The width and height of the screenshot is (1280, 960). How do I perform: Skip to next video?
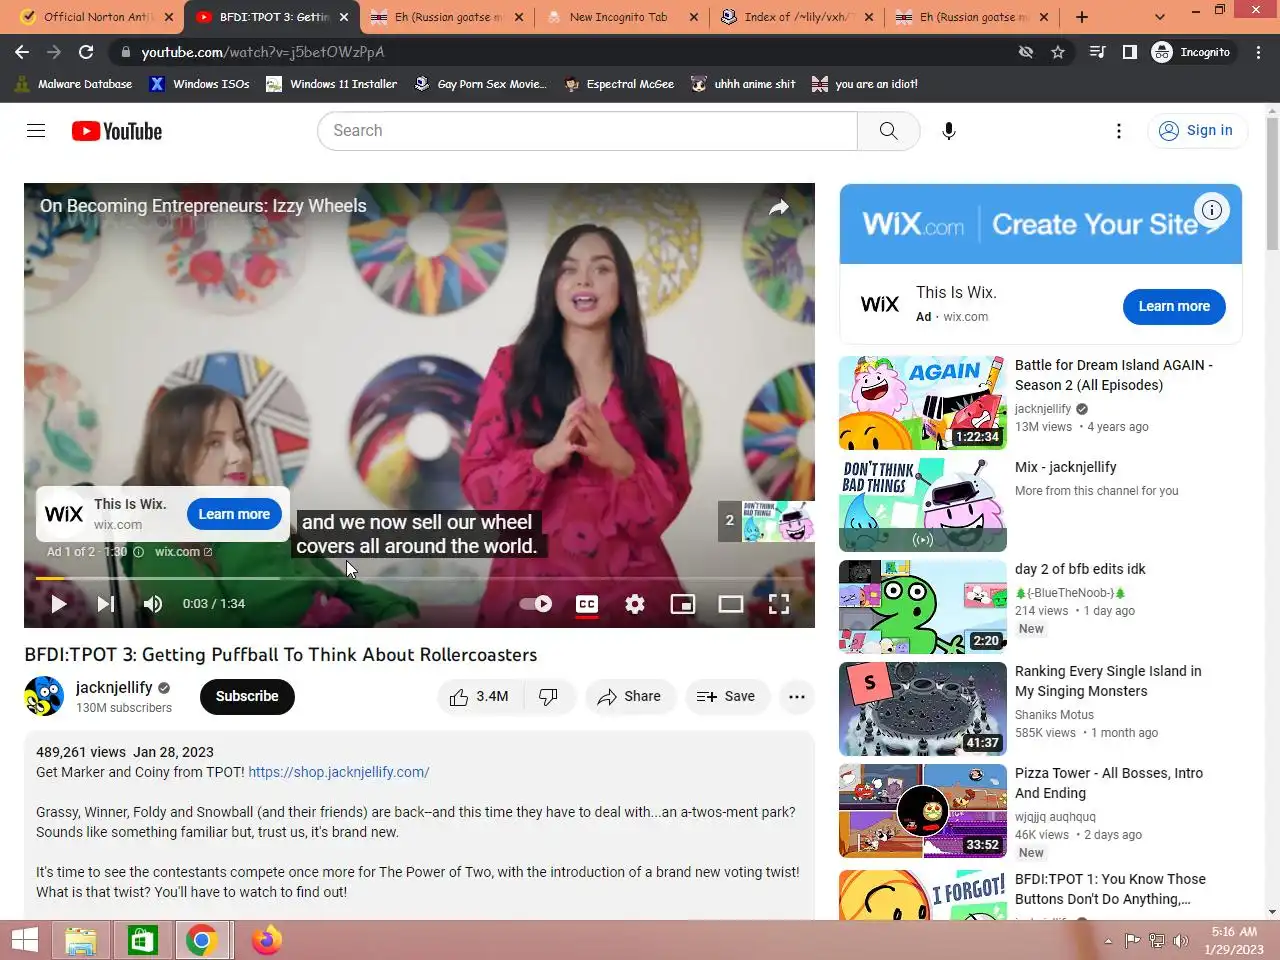(105, 604)
